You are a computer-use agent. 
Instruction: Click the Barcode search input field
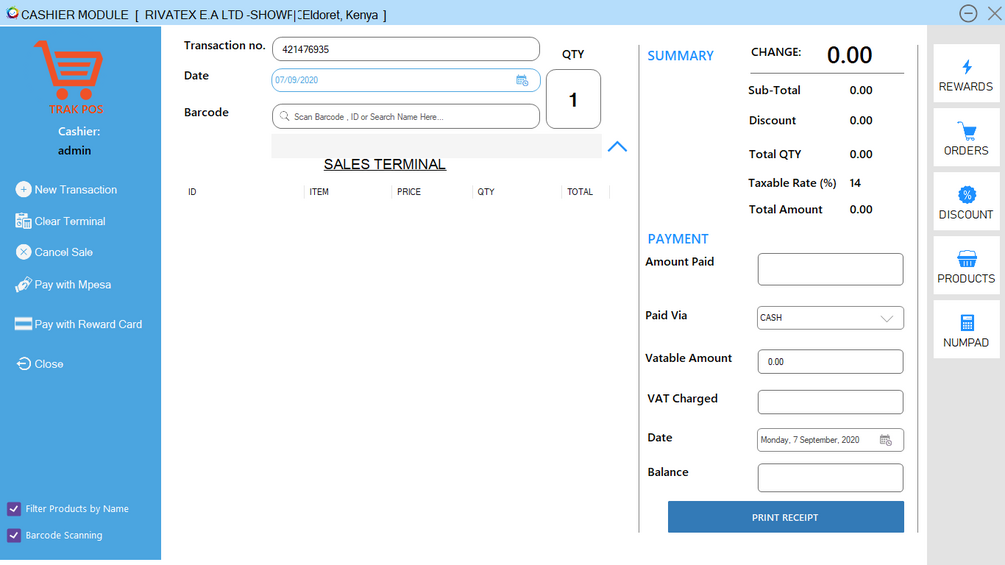(x=406, y=117)
